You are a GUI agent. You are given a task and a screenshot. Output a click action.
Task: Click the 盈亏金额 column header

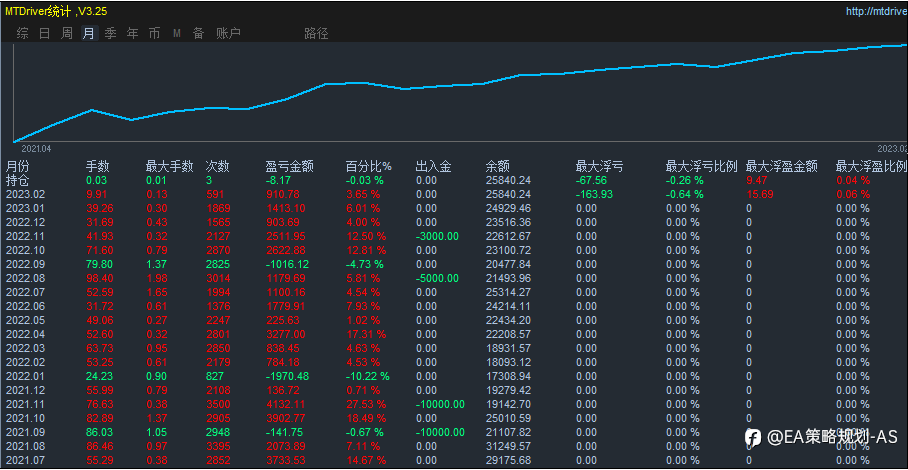pyautogui.click(x=290, y=167)
